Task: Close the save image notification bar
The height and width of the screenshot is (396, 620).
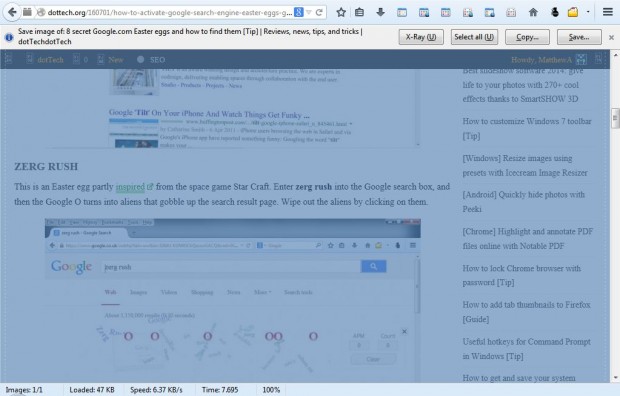Action: click(611, 38)
